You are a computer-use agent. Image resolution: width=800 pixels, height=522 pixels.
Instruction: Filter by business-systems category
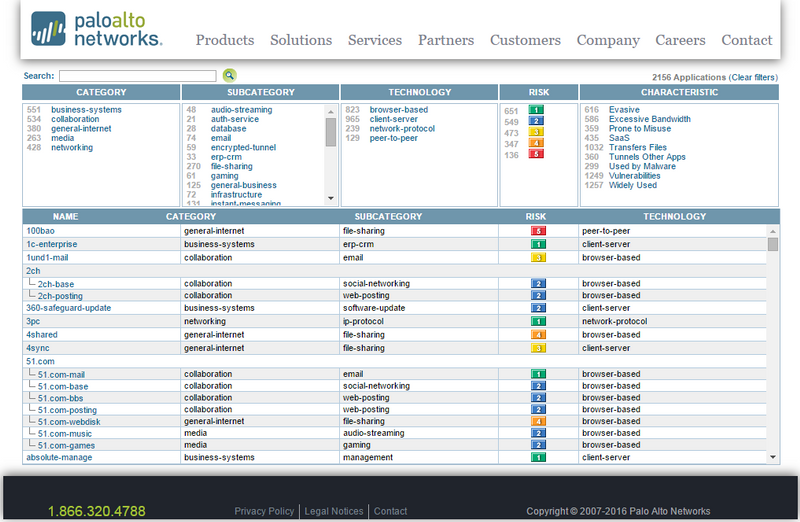tap(86, 110)
